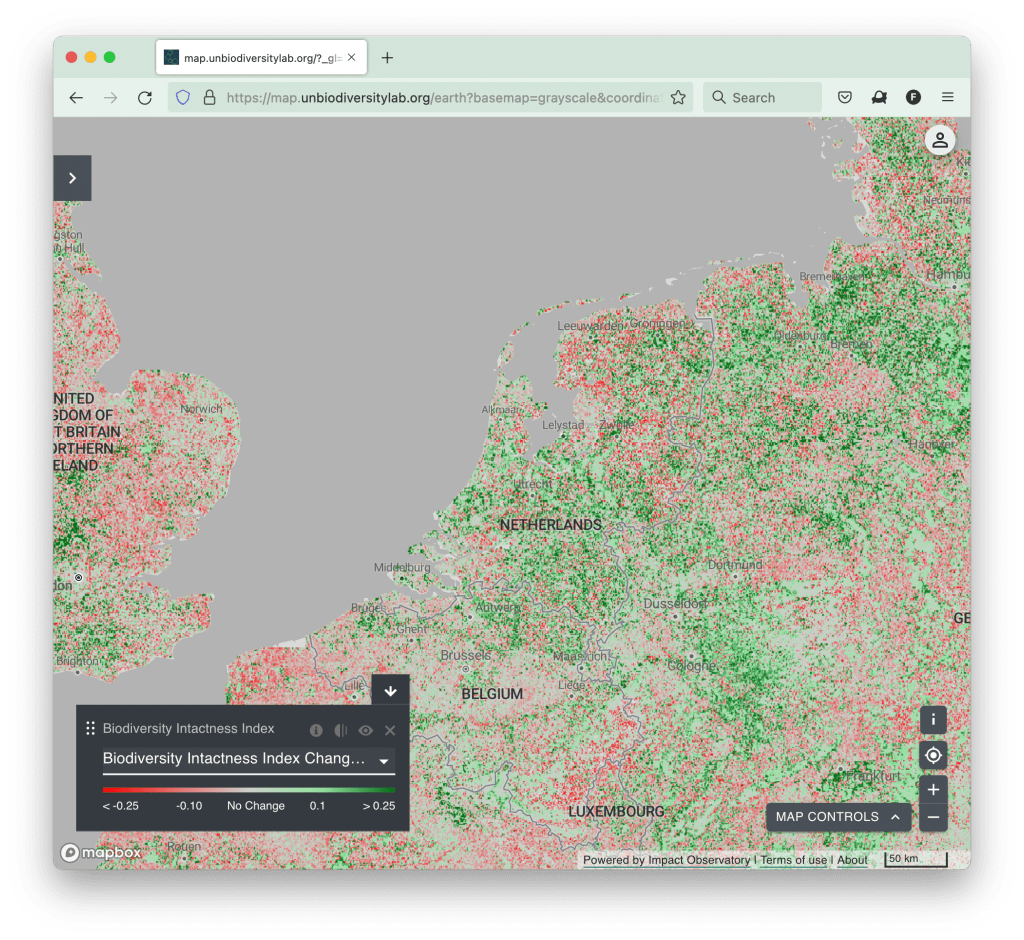Collapse the legend with the down arrow

[x=390, y=691]
